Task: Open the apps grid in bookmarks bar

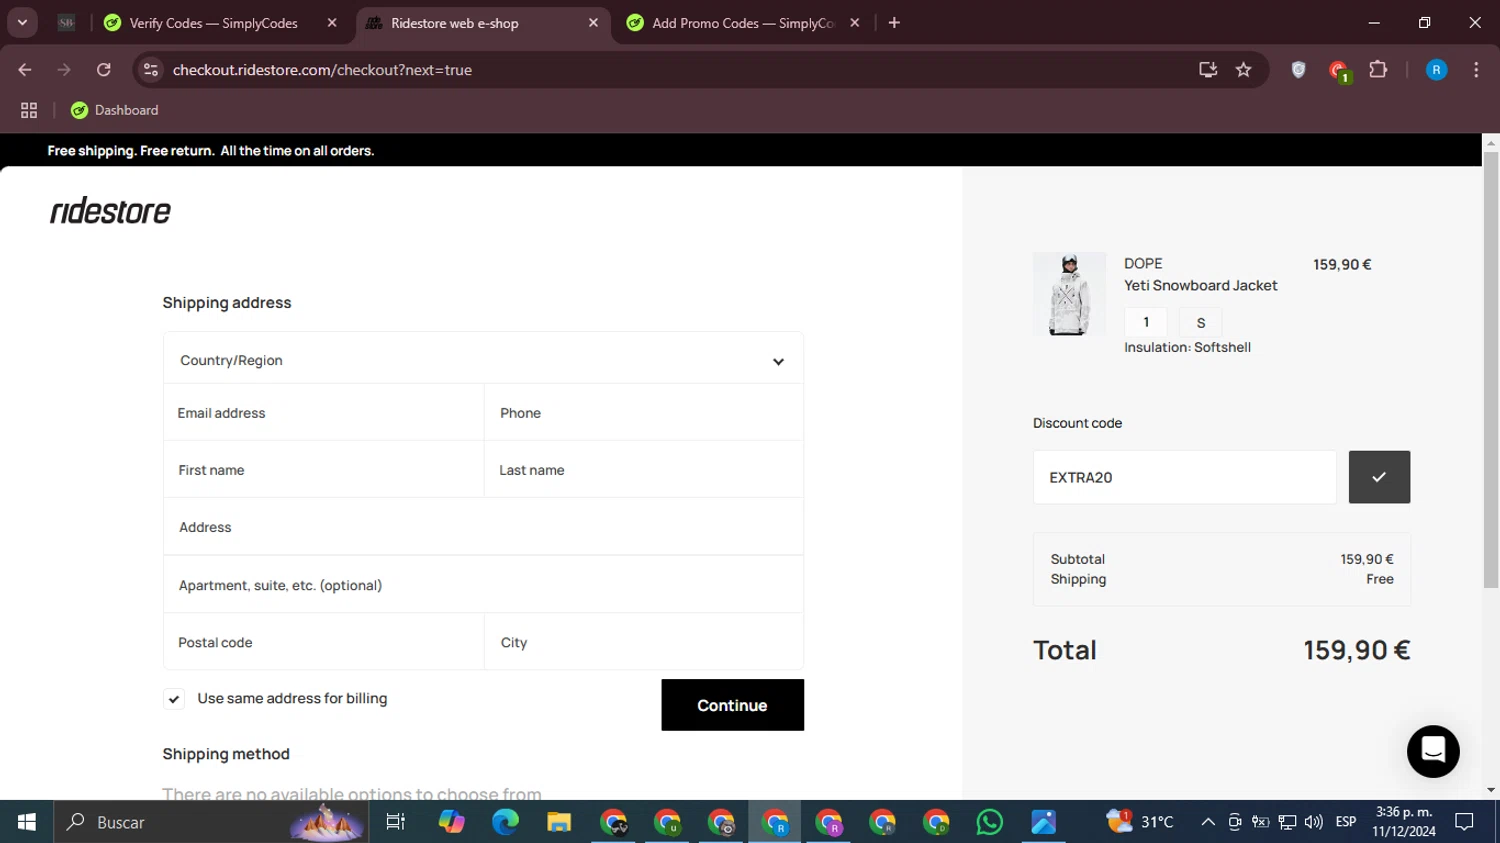Action: coord(29,110)
